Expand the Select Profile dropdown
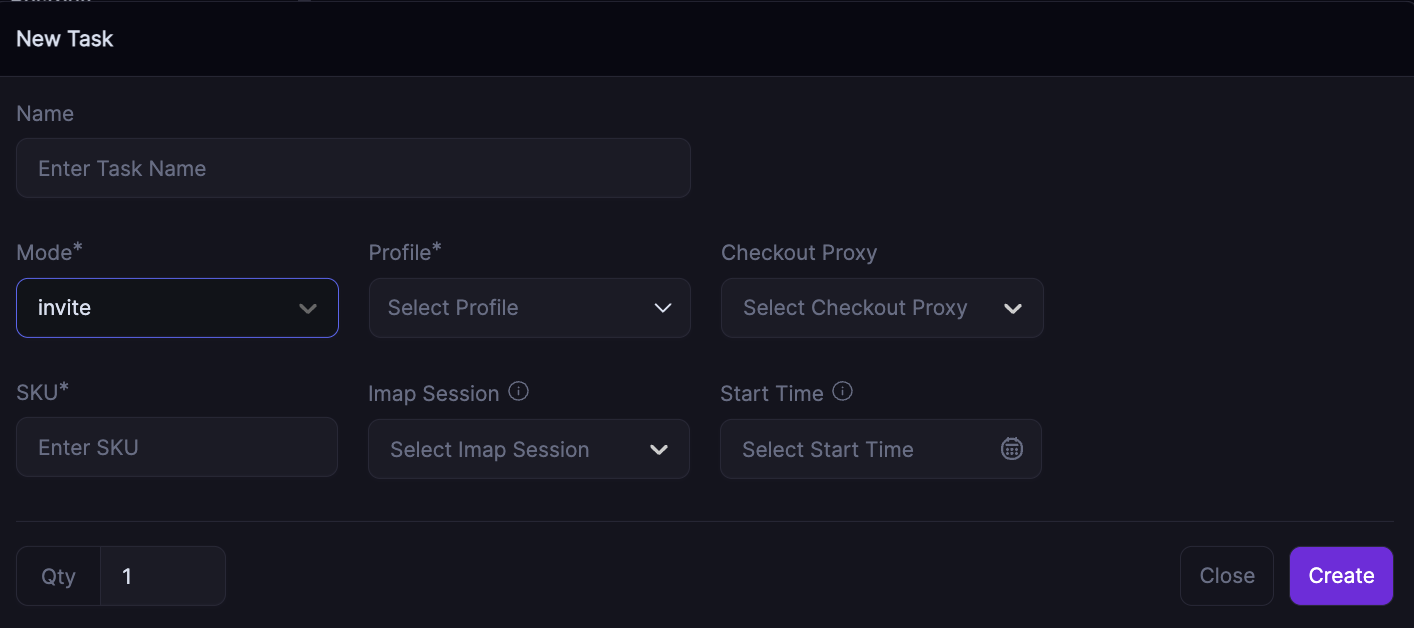 pyautogui.click(x=510, y=308)
